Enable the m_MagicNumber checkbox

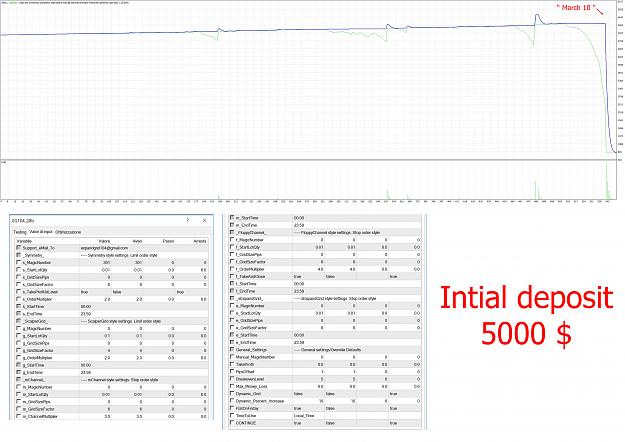[18, 387]
